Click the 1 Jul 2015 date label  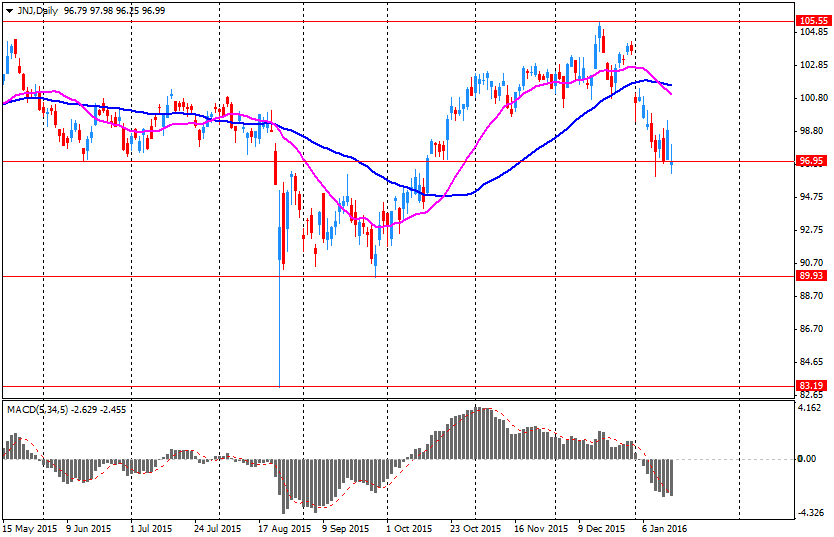click(x=152, y=528)
